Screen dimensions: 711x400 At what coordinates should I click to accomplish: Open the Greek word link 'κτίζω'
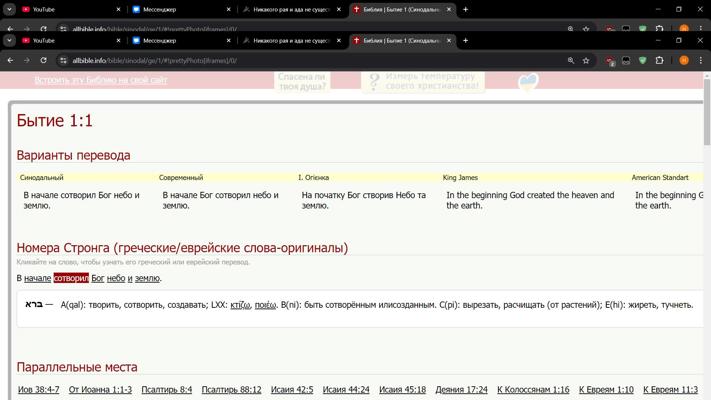(x=240, y=305)
